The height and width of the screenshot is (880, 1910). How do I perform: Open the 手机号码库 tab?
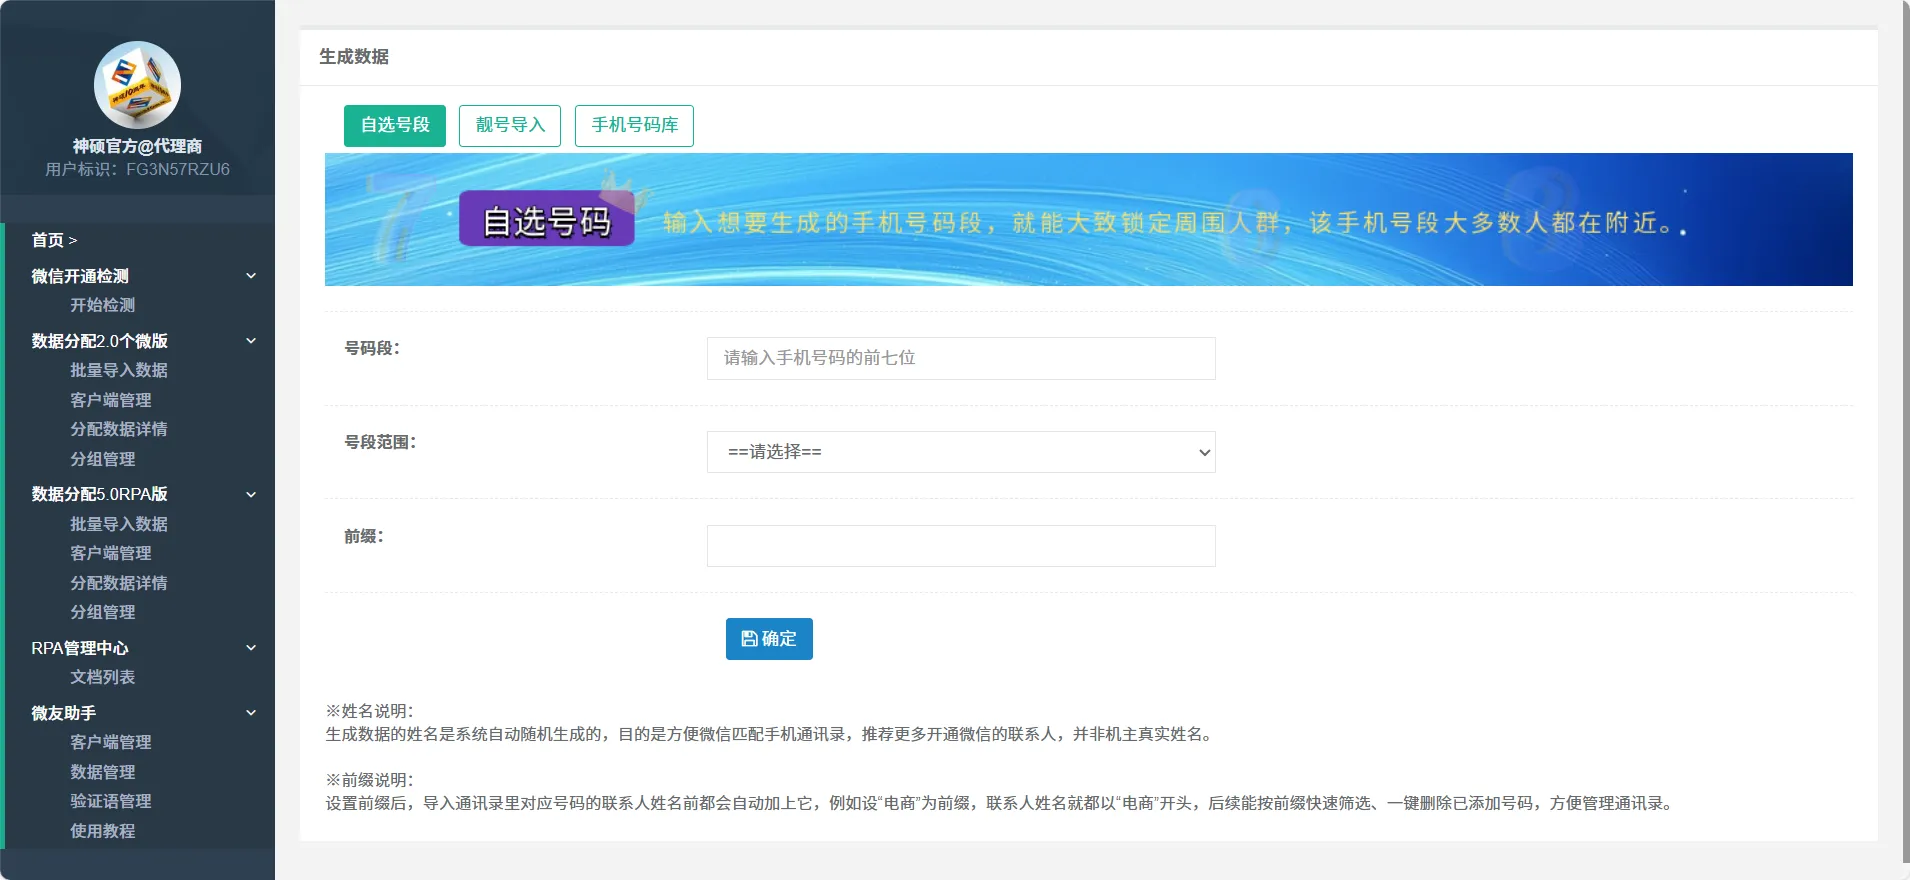[634, 126]
